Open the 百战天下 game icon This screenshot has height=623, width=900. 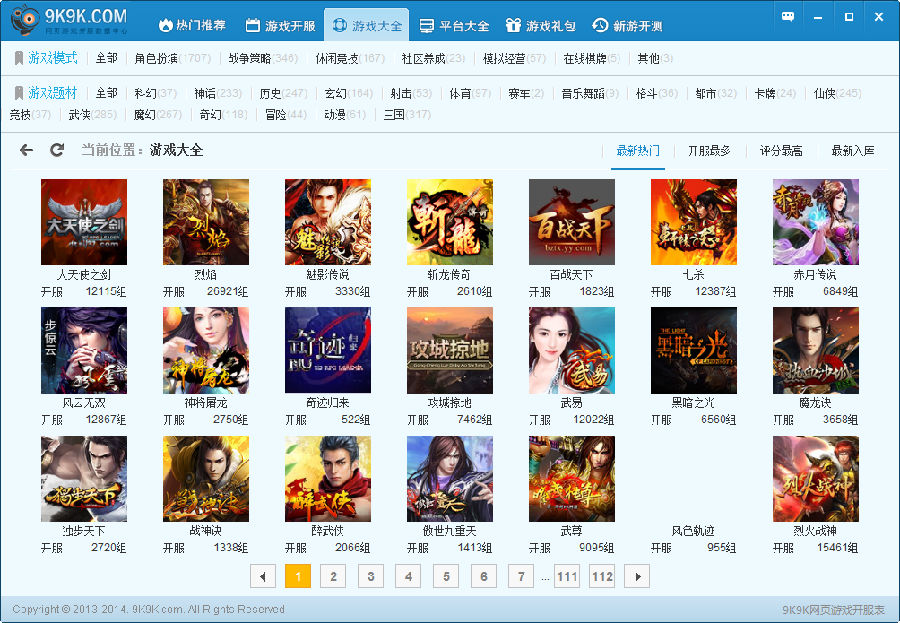coord(572,222)
